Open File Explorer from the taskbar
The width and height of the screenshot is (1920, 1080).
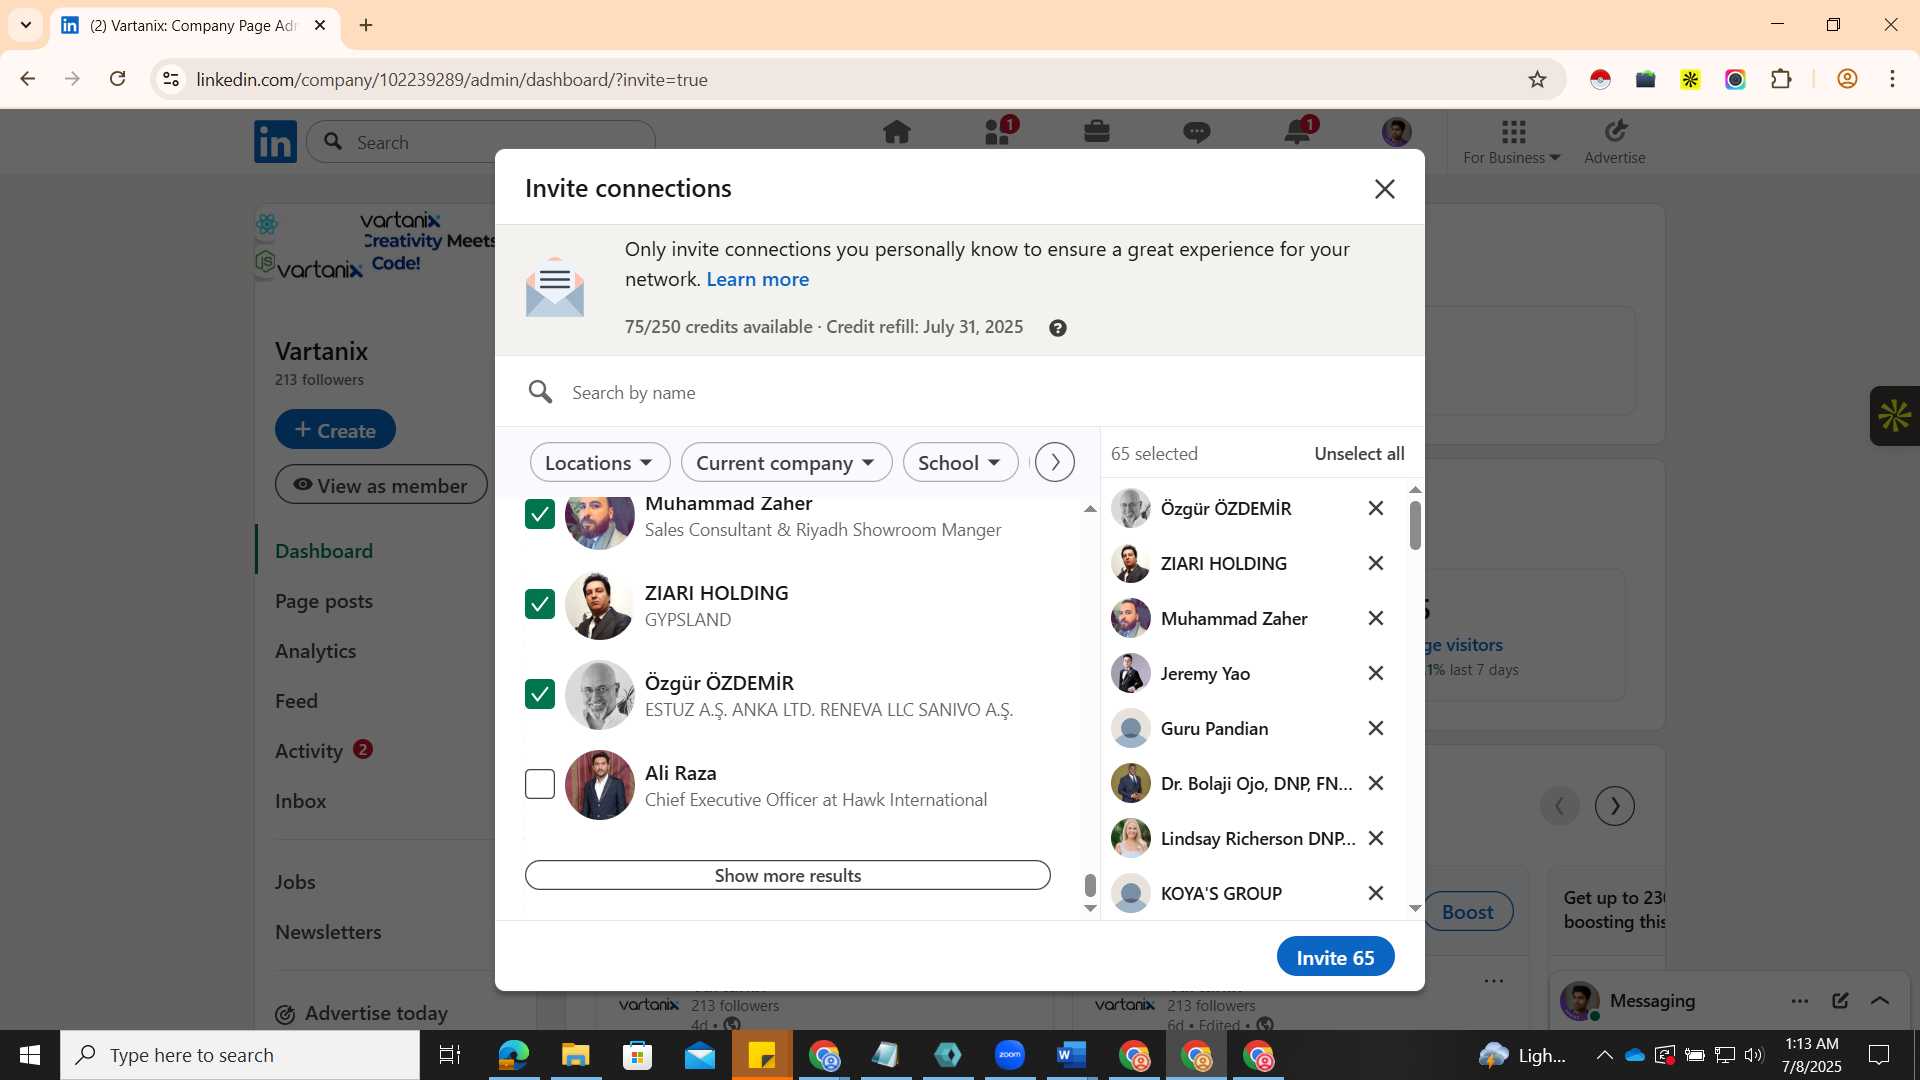(576, 1055)
